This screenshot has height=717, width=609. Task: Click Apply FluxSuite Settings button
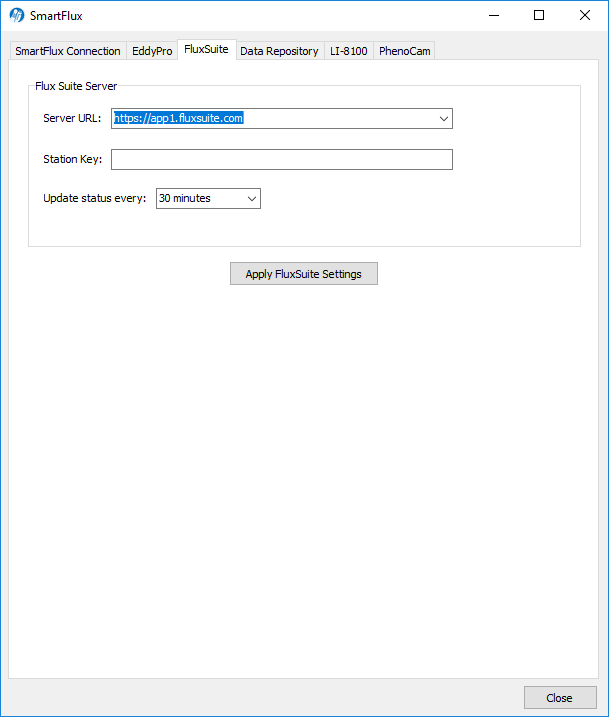coord(304,273)
